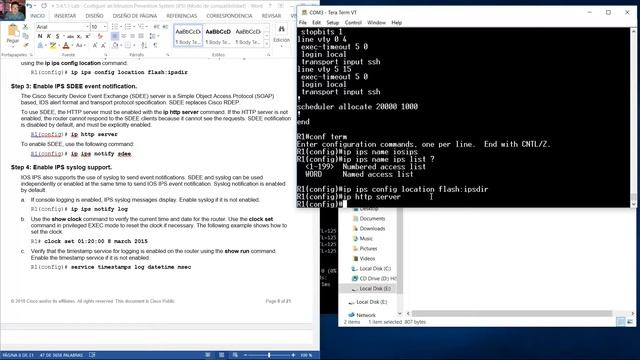The width and height of the screenshot is (640, 360).
Task: Expand the Estilos gallery more arrow
Action: pos(267,44)
